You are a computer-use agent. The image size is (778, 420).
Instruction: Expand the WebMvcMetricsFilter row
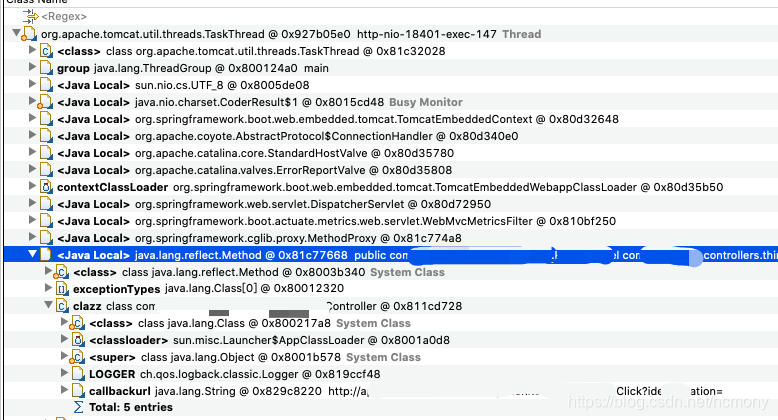[x=32, y=219]
